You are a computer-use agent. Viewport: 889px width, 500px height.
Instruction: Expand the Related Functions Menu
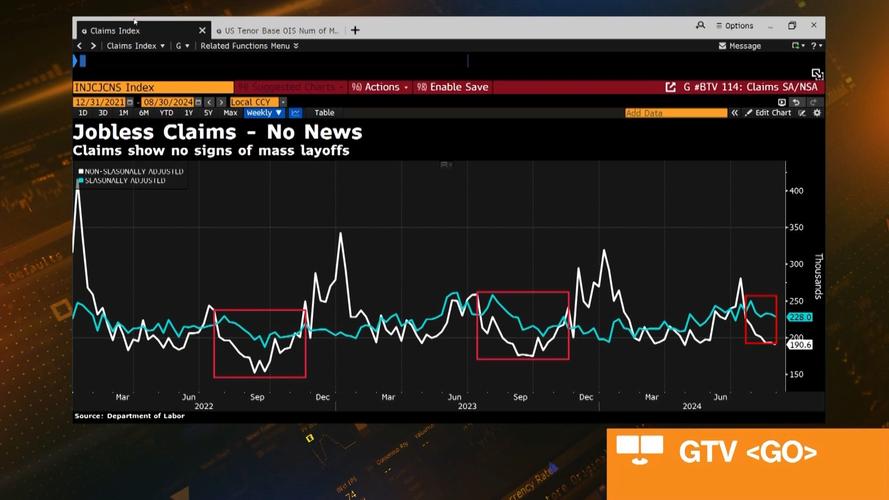(249, 46)
